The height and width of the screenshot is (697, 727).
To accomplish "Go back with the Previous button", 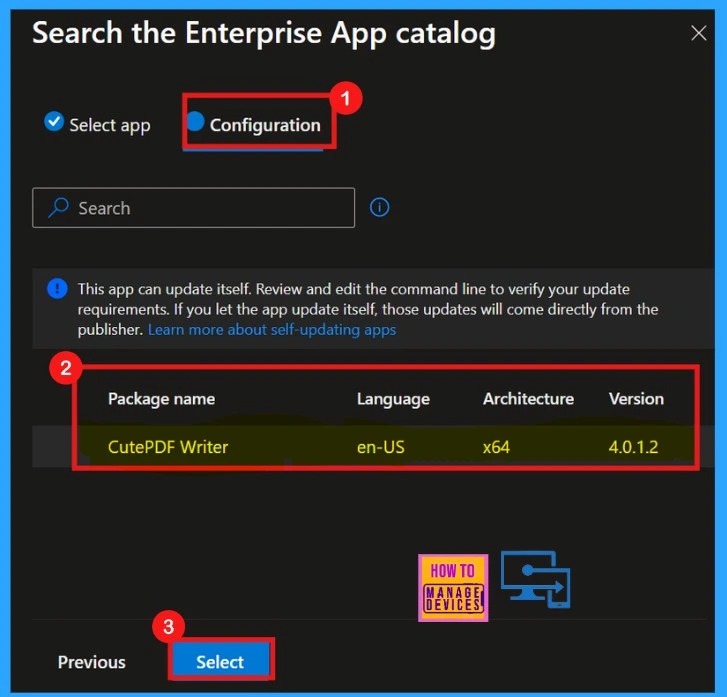I will pyautogui.click(x=92, y=662).
